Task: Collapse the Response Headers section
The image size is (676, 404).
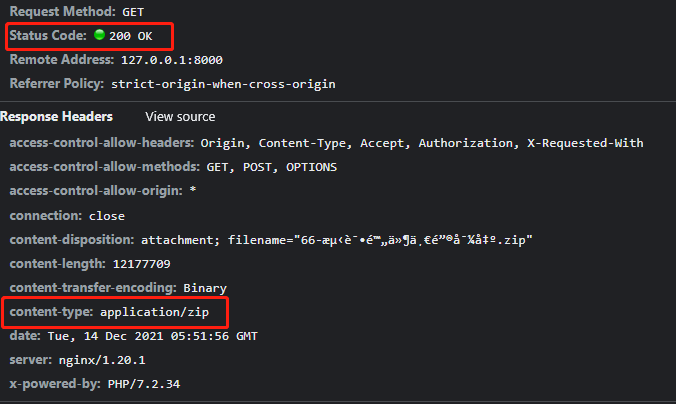Action: [x=56, y=117]
